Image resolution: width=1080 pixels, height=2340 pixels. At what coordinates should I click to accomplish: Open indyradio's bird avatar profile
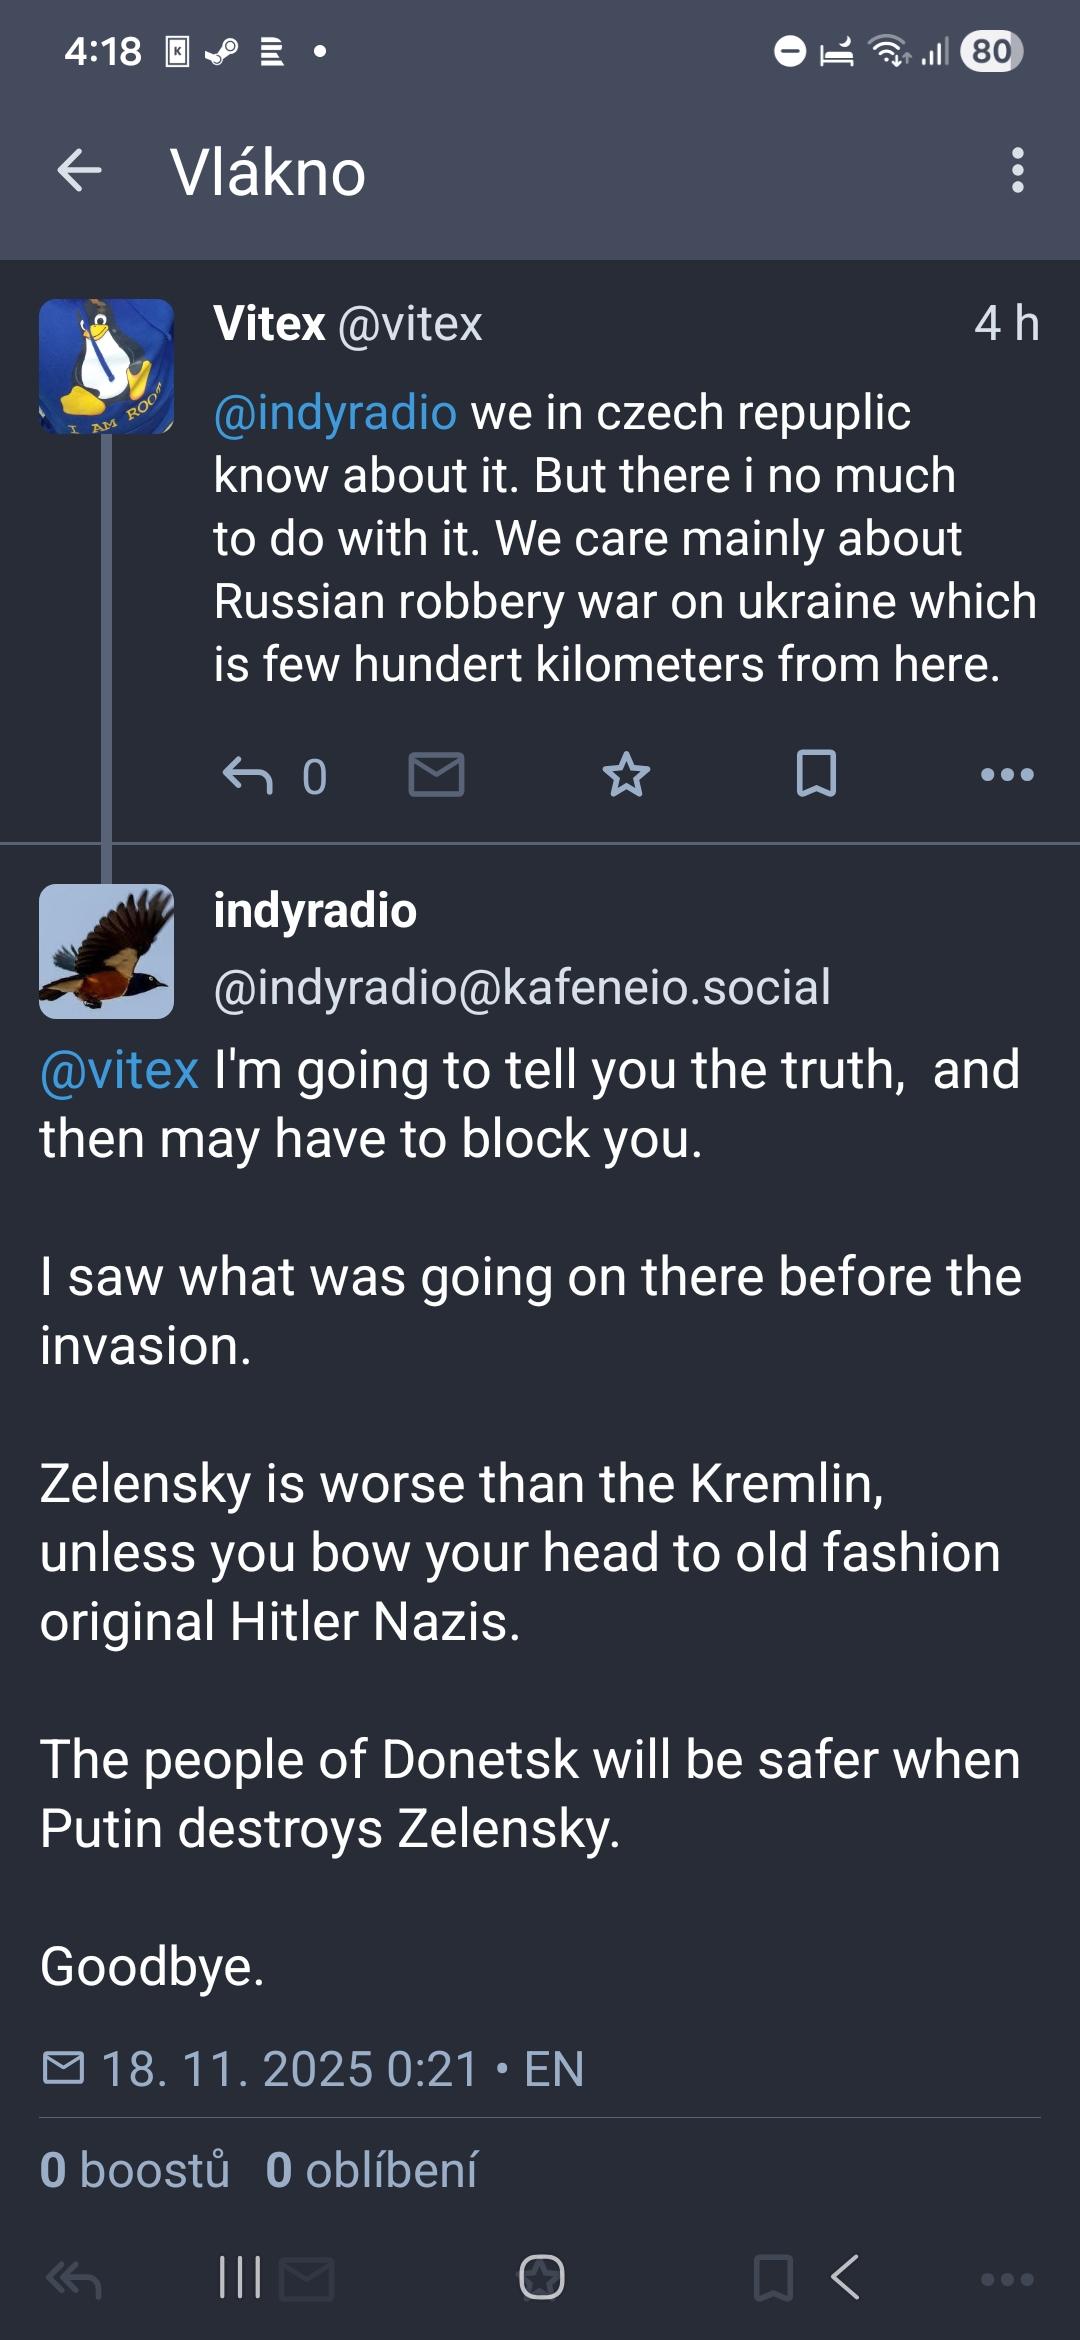click(106, 951)
